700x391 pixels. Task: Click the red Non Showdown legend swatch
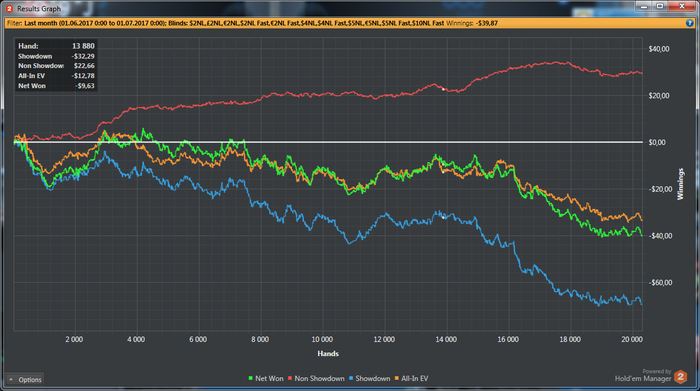click(x=290, y=379)
